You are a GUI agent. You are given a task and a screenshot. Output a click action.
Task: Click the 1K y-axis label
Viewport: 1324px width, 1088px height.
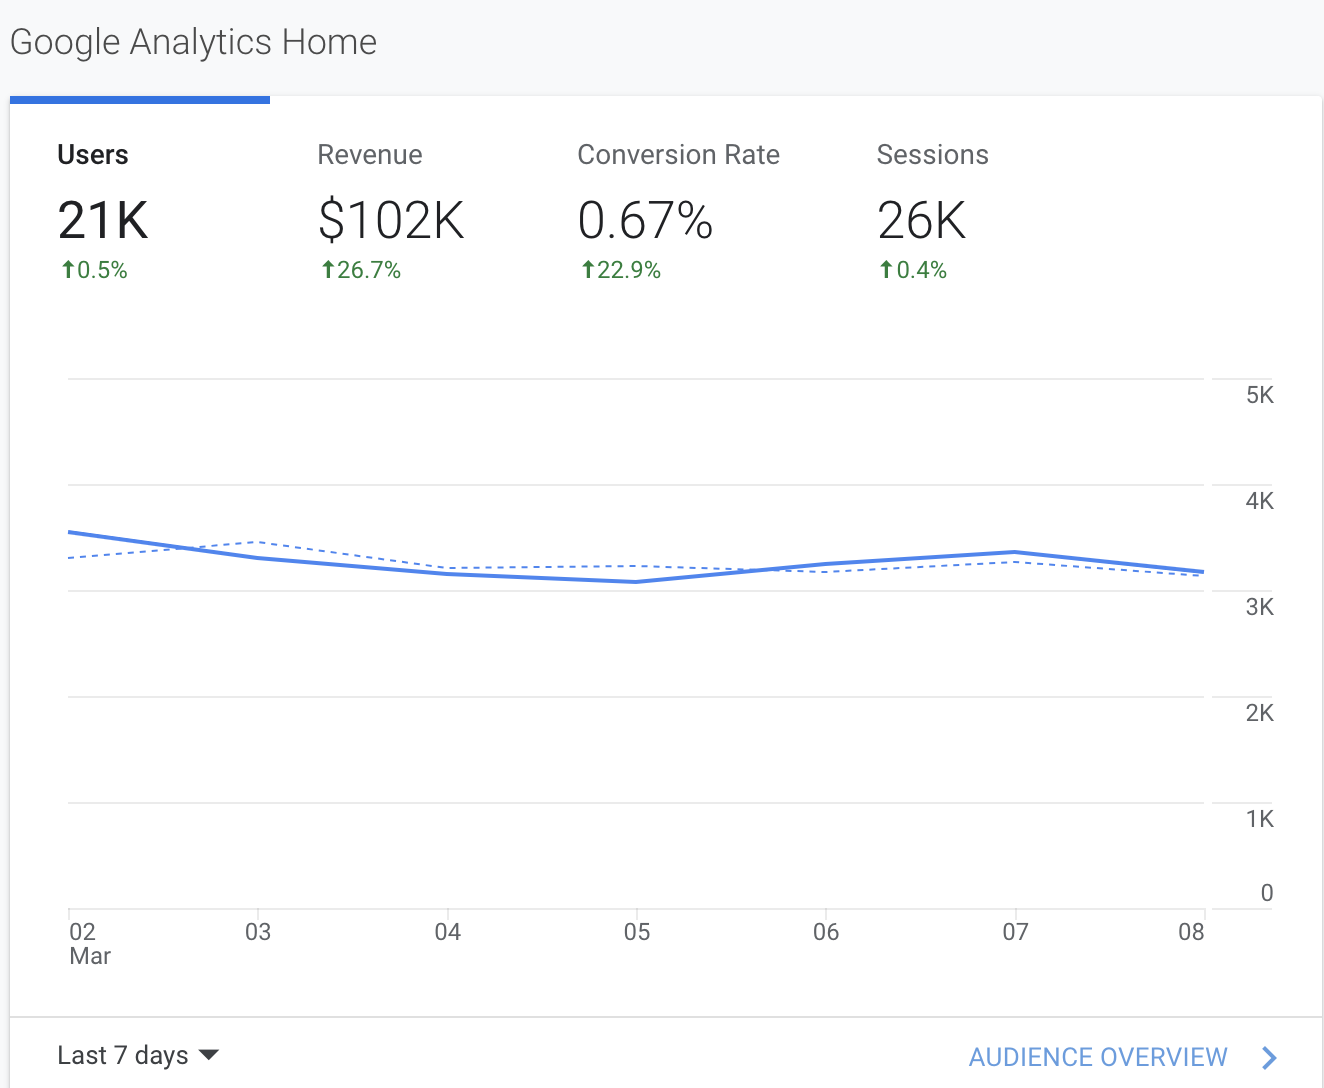(1260, 819)
